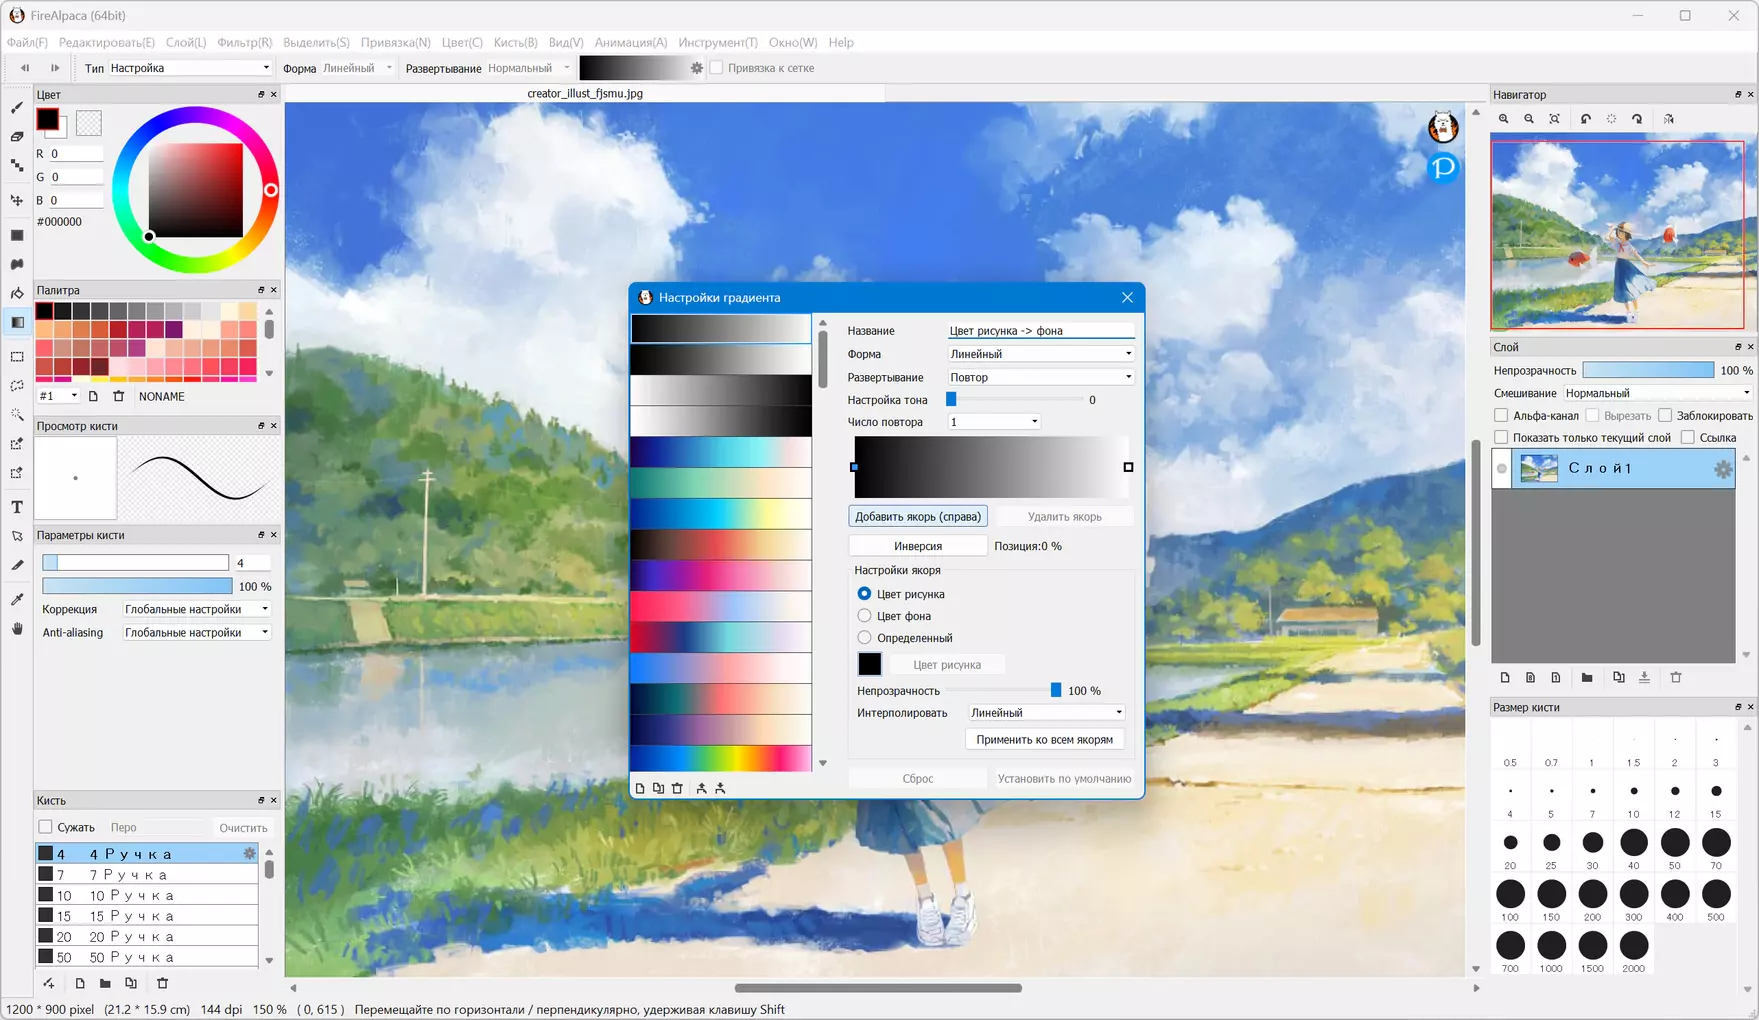The height and width of the screenshot is (1020, 1759).
Task: Flip the view horizontally in Navigator
Action: tap(1669, 119)
